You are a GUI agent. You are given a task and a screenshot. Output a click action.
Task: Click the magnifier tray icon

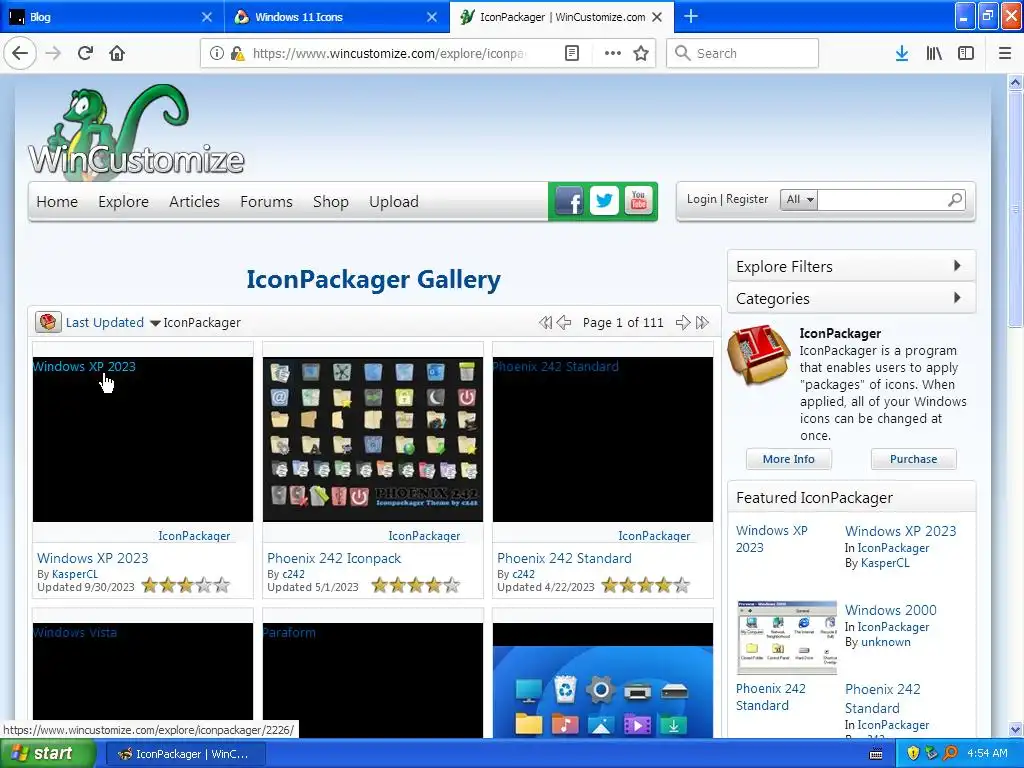(951, 754)
